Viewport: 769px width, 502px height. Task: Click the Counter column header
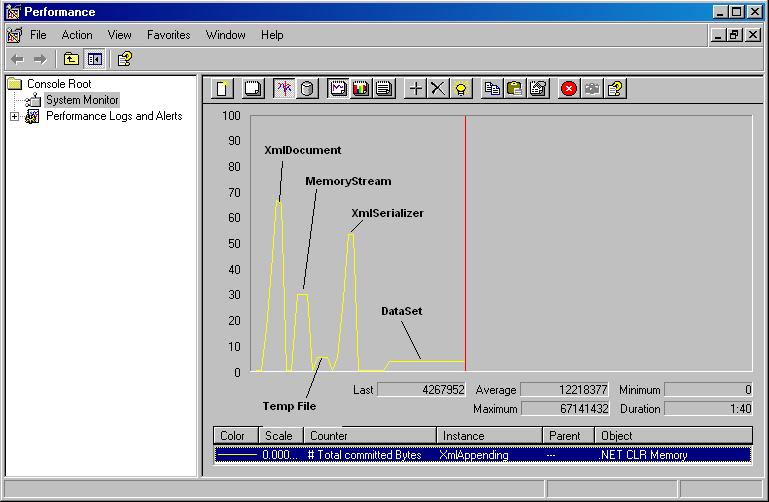370,435
